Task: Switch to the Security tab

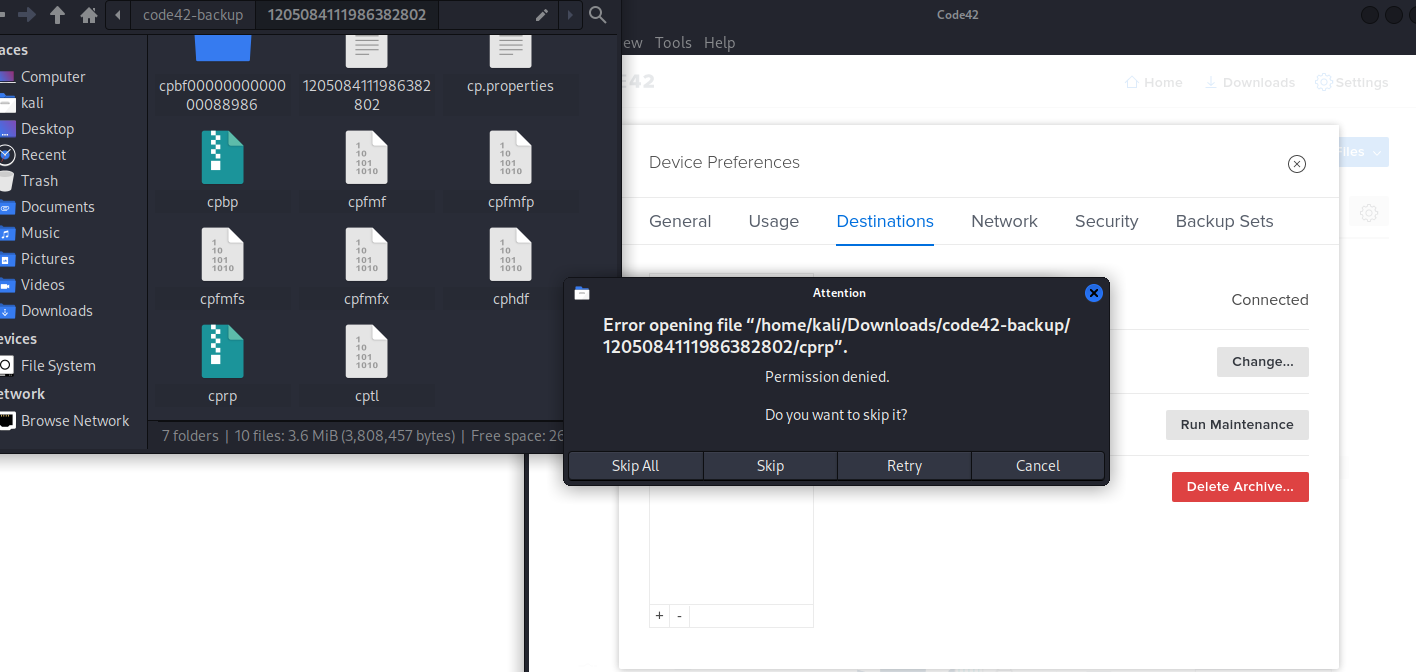Action: point(1106,222)
